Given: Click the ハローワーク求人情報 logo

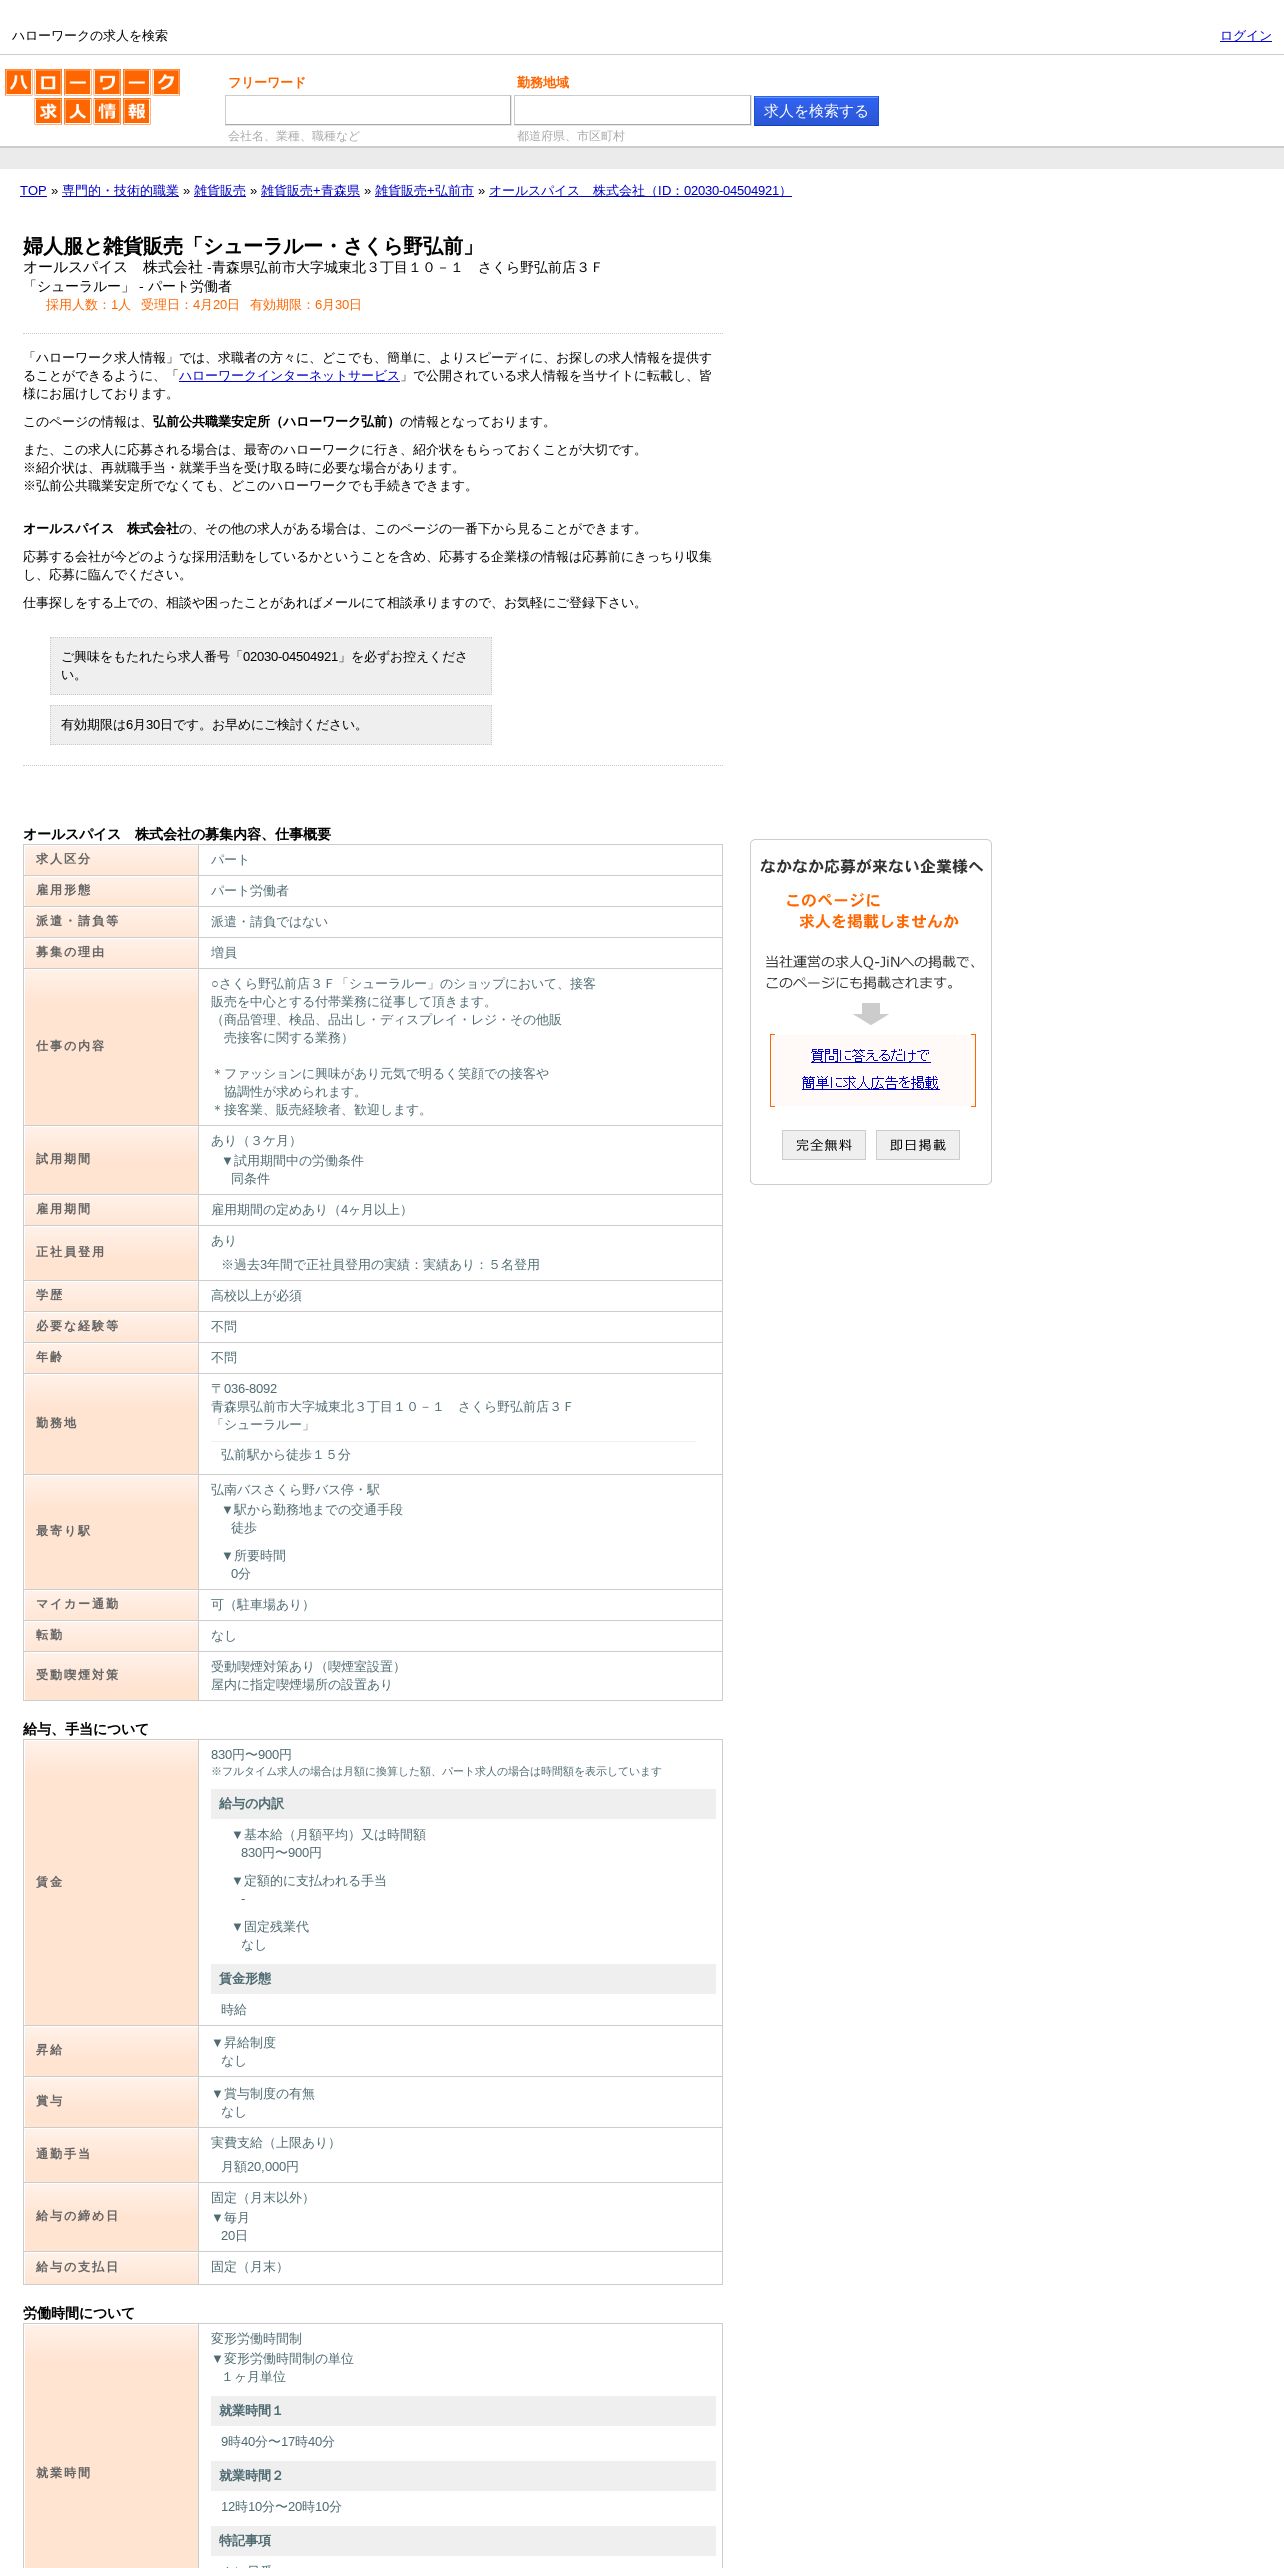Looking at the screenshot, I should pos(92,96).
